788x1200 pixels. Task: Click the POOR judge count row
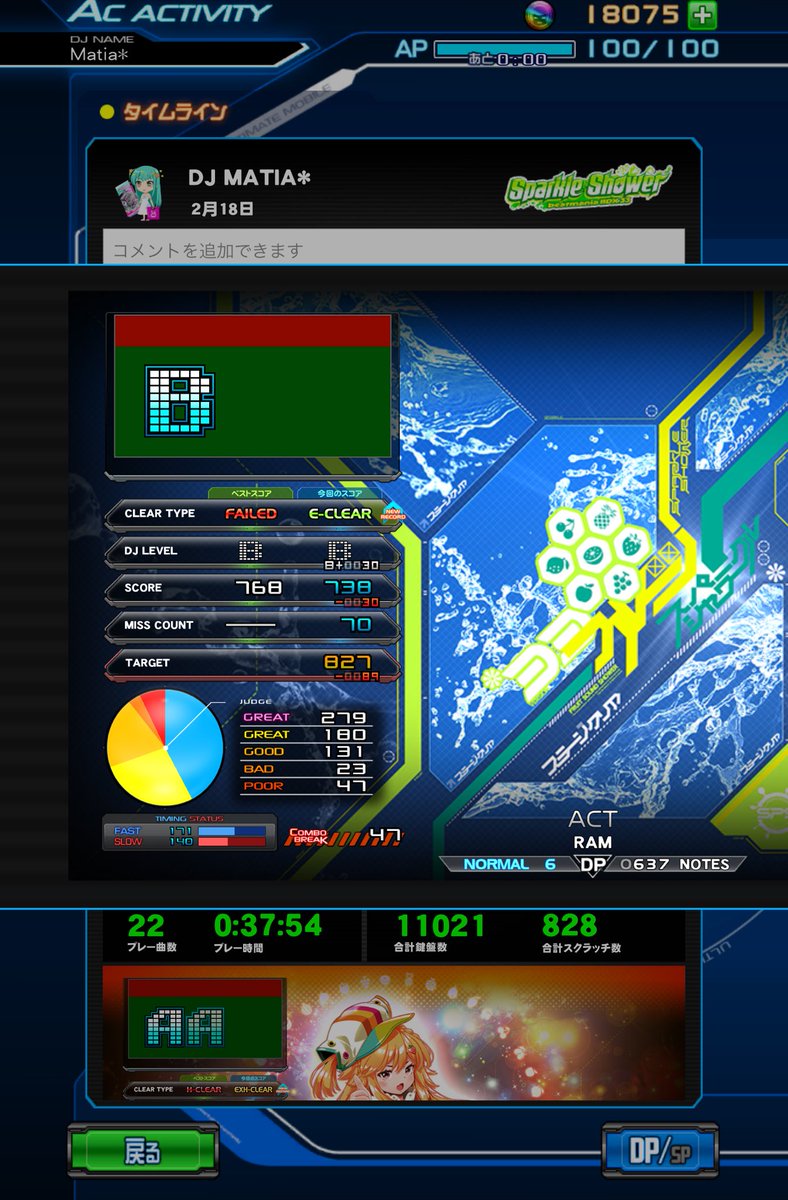pyautogui.click(x=305, y=786)
